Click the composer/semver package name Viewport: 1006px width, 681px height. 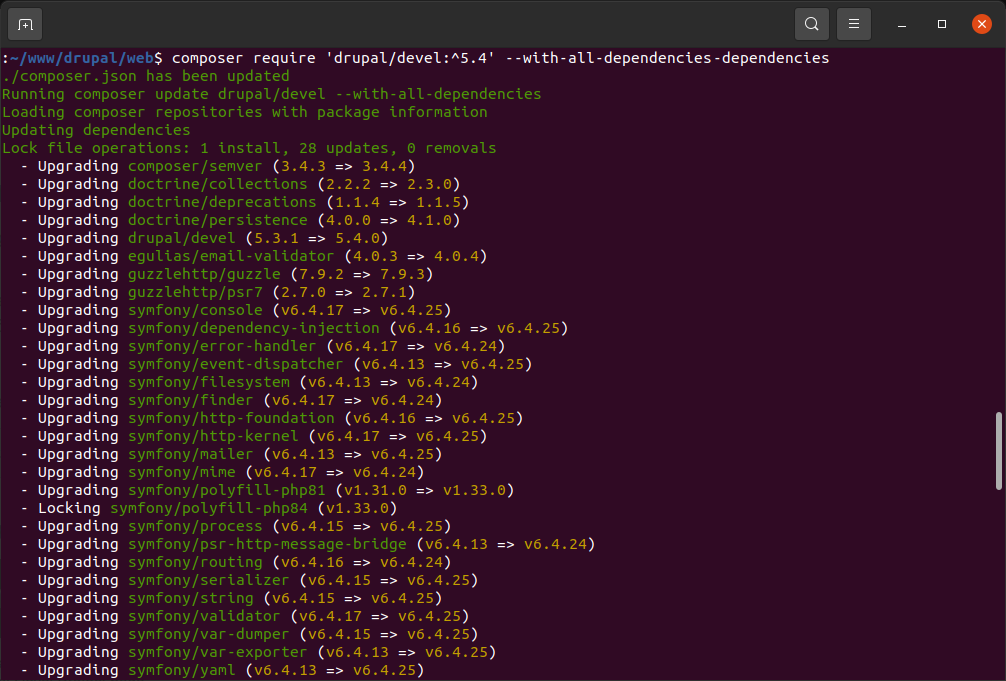pyautogui.click(x=195, y=166)
